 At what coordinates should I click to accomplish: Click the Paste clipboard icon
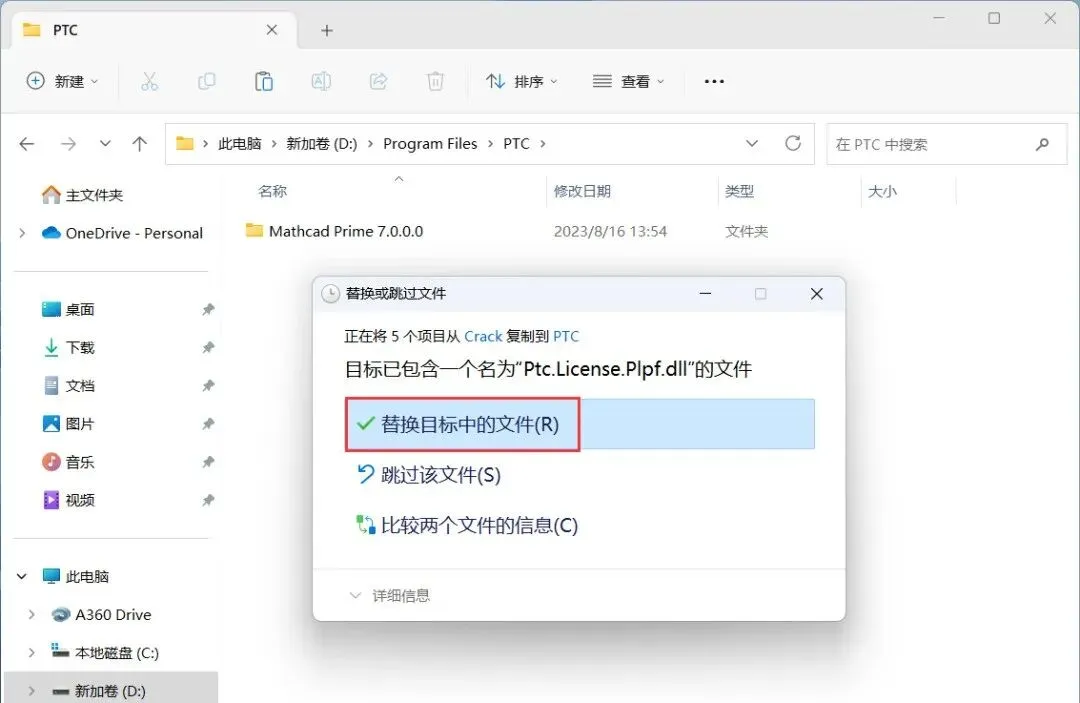tap(264, 81)
